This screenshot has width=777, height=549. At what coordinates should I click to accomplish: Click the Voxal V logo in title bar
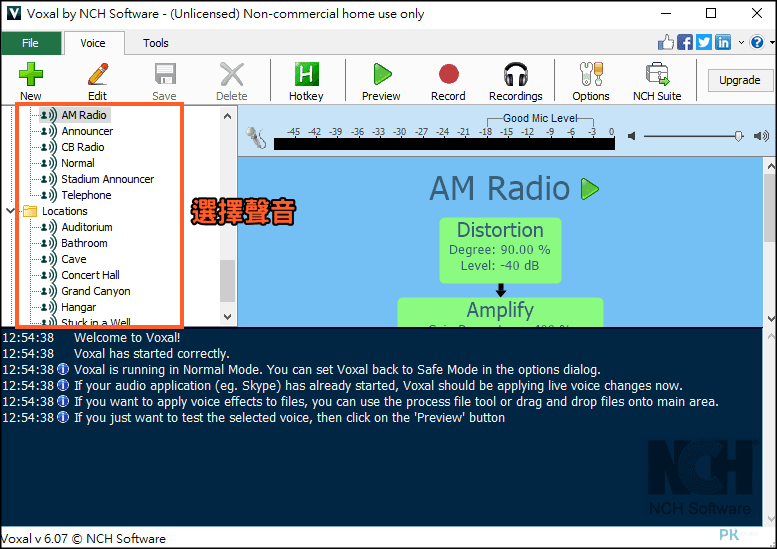click(x=14, y=13)
